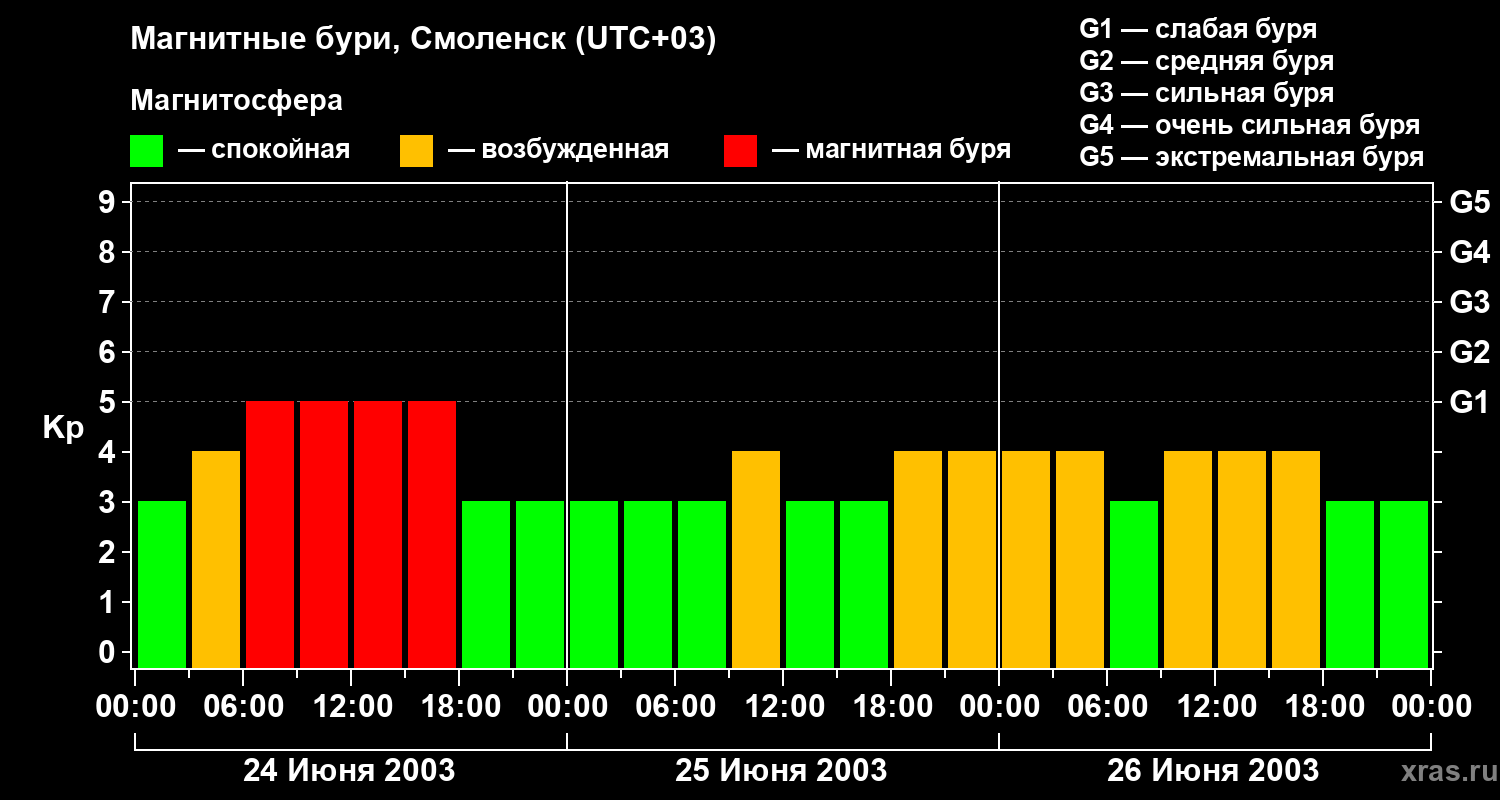The image size is (1500, 800).
Task: Select the green bar for 25 June 15:00–18:00
Action: click(x=864, y=584)
